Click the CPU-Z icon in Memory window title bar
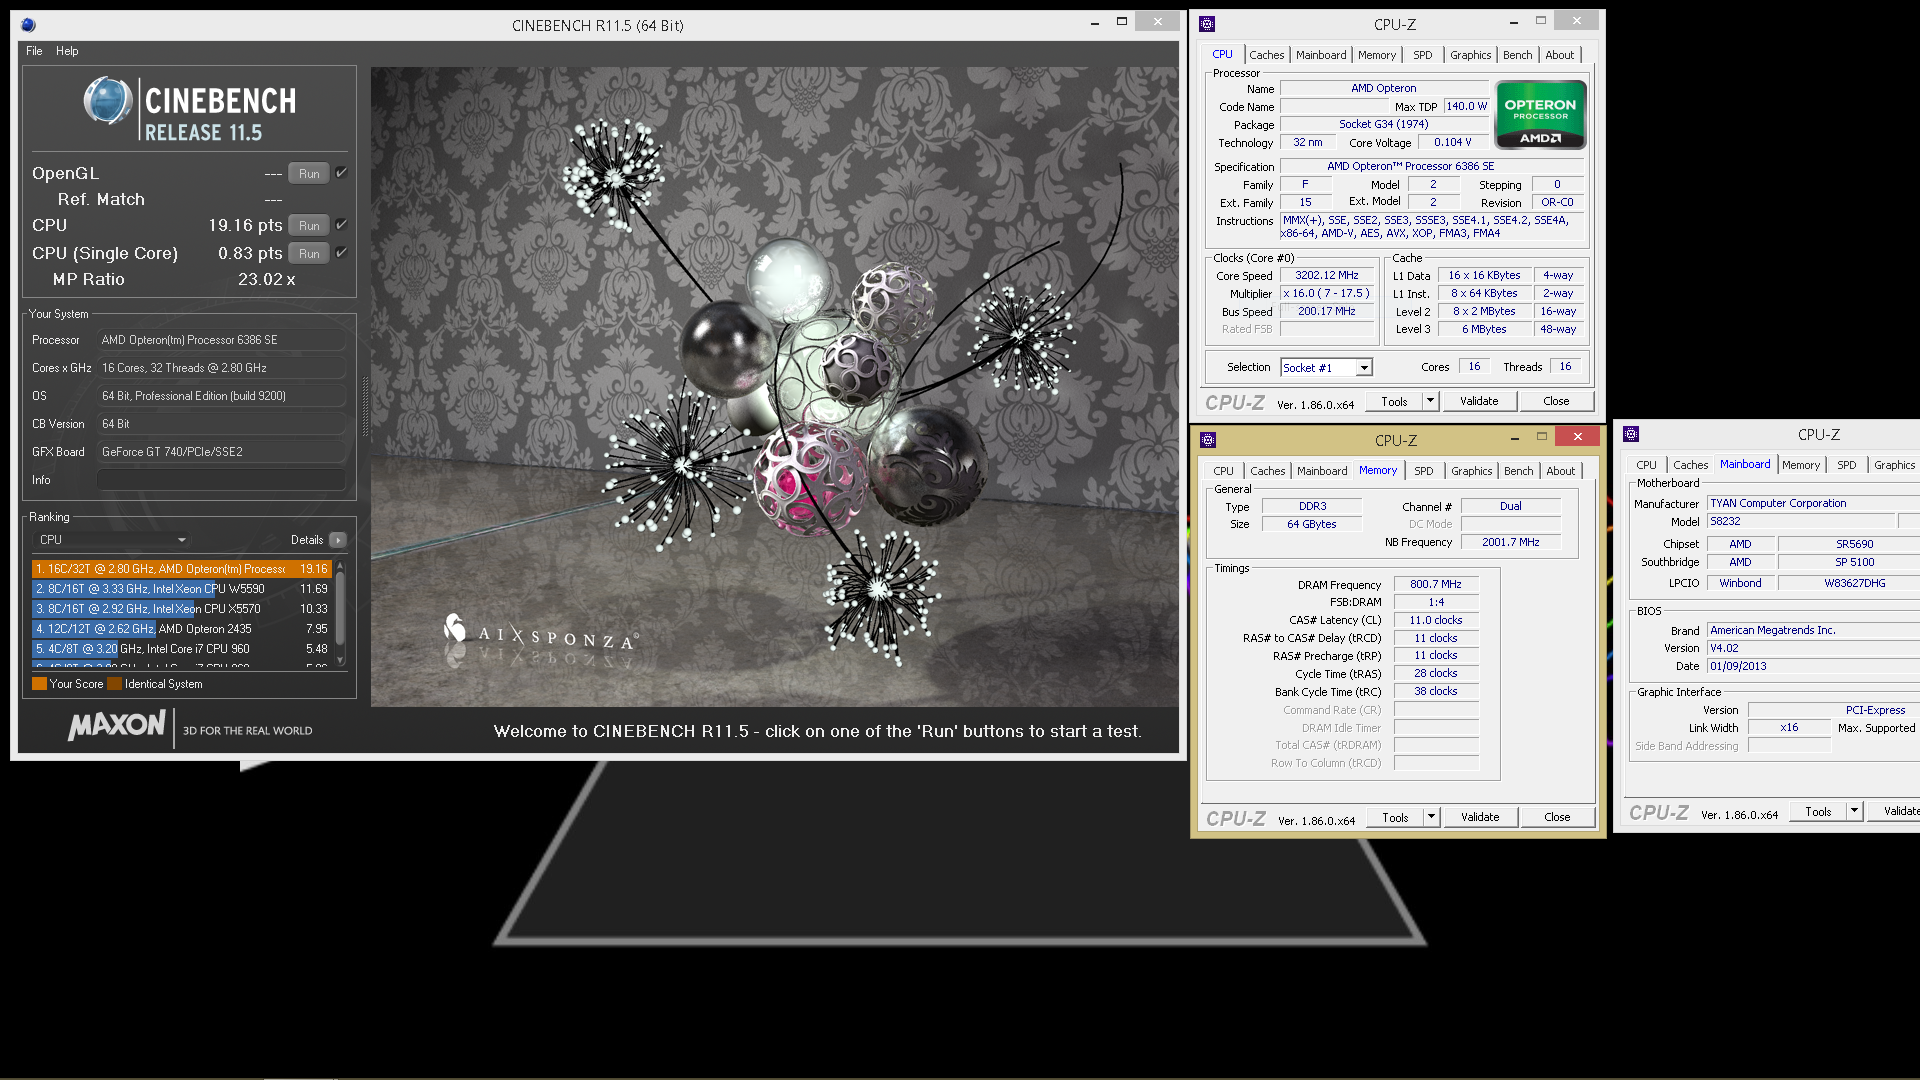The image size is (1920, 1080). pos(1208,440)
